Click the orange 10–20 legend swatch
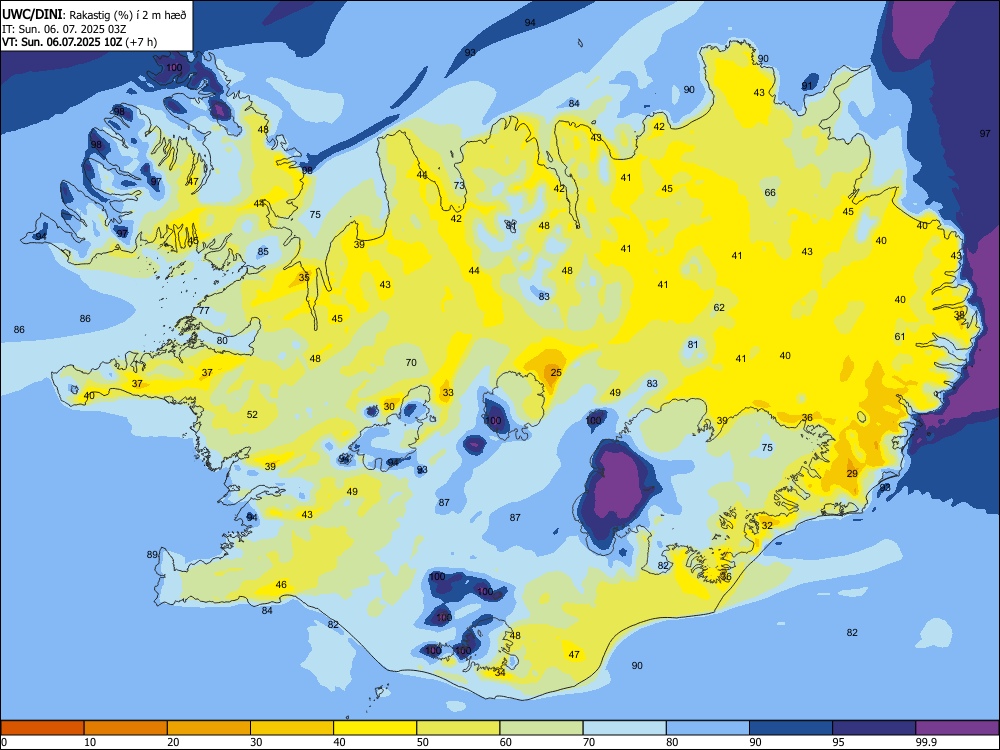 [x=126, y=728]
